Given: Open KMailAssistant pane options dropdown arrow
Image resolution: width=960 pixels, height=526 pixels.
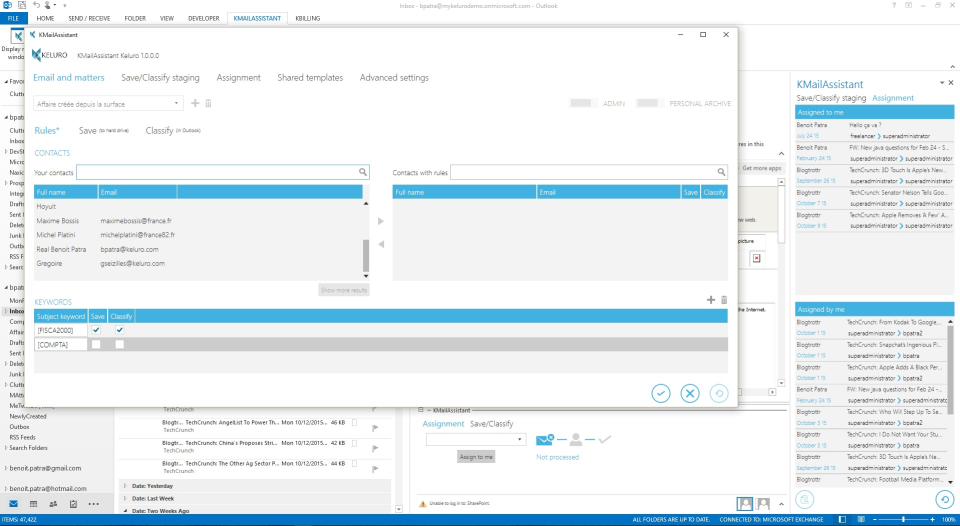Looking at the screenshot, I should coord(942,83).
